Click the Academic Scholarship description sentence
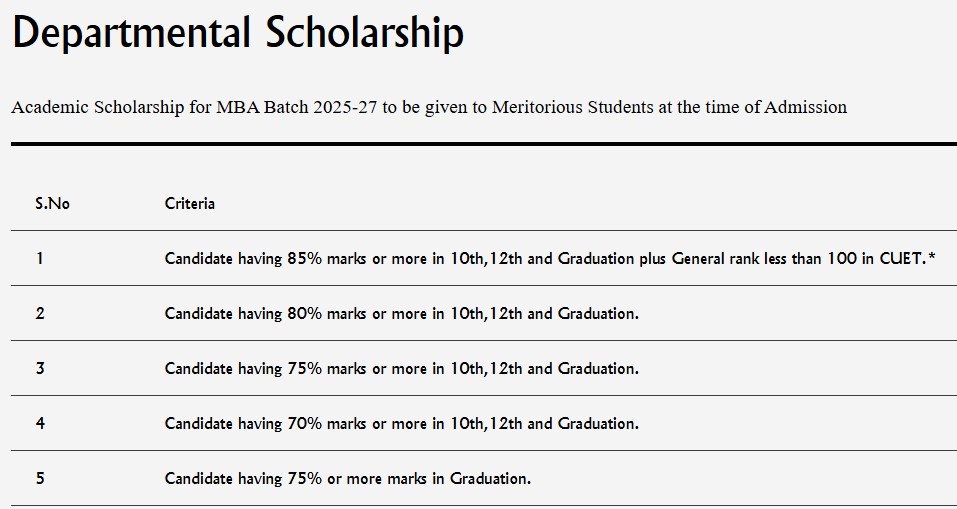The height and width of the screenshot is (509, 957). tap(429, 107)
